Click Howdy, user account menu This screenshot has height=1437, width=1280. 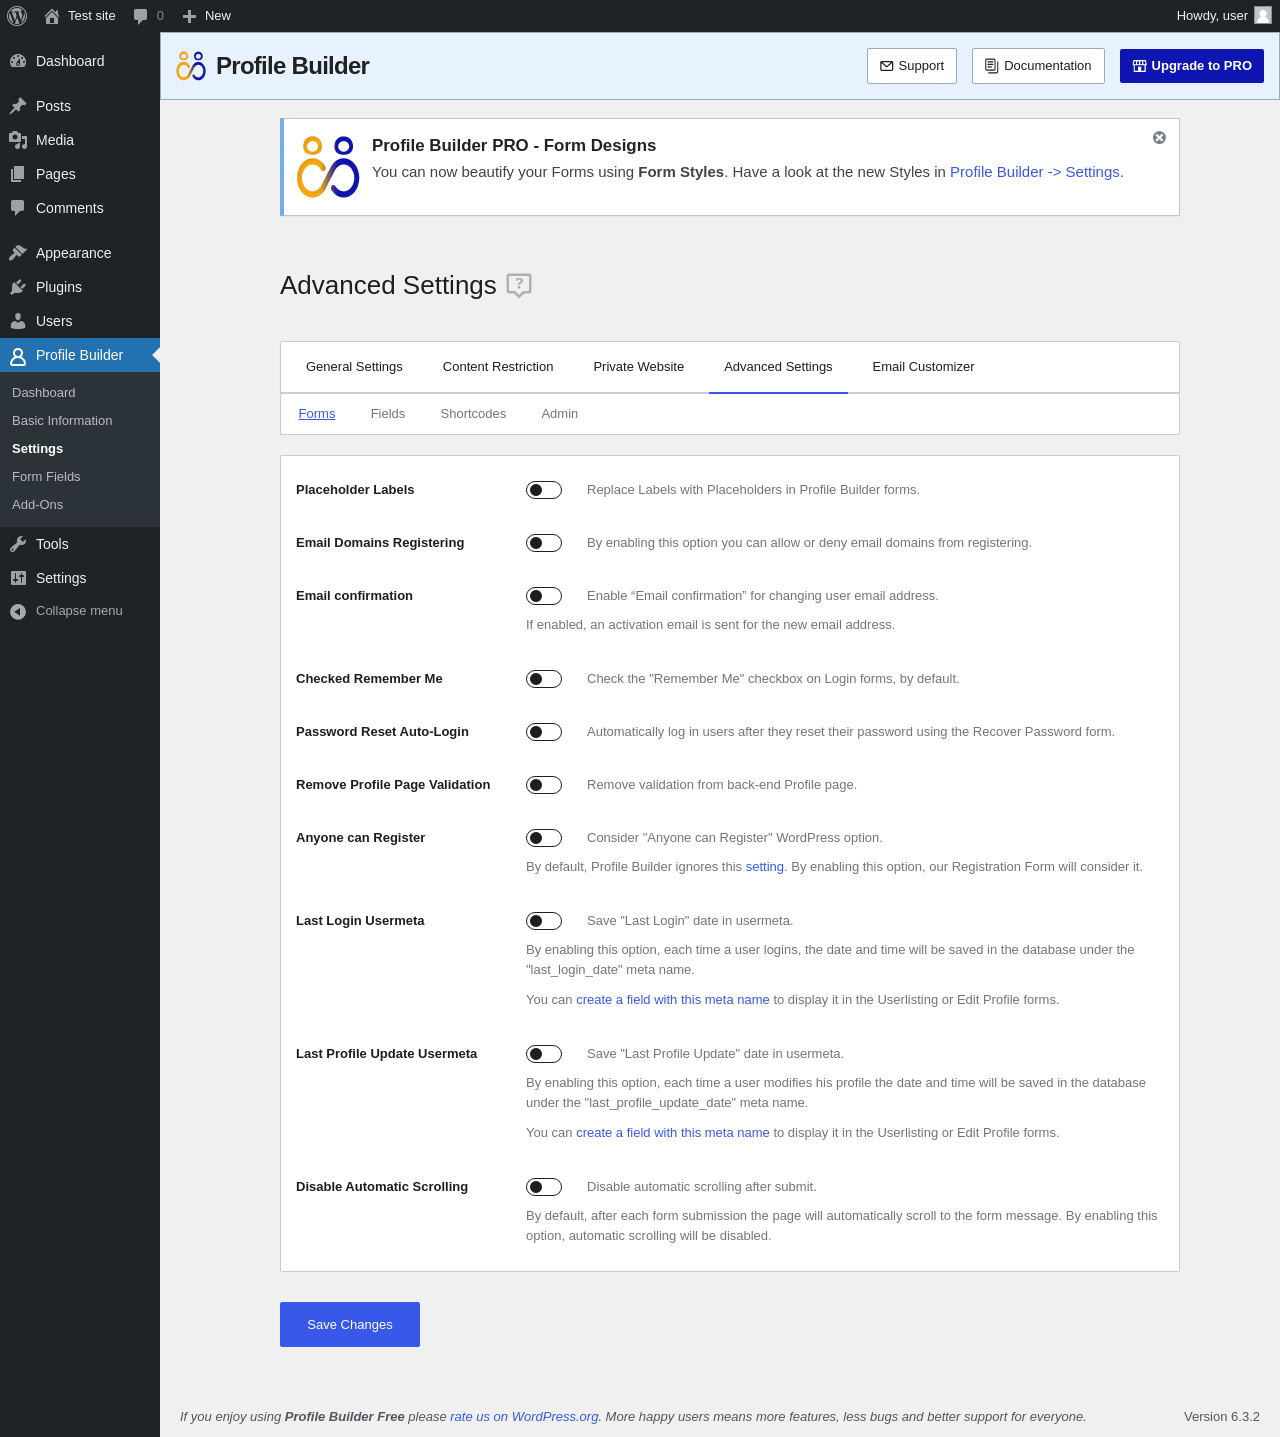tap(1224, 16)
